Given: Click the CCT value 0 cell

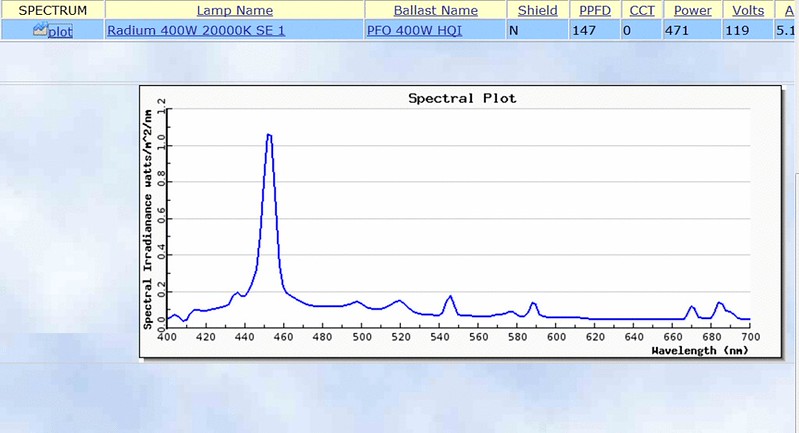Looking at the screenshot, I should (627, 30).
